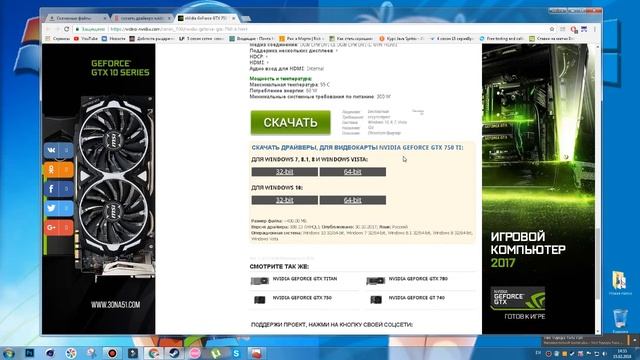
Task: Open Skype from the taskbar
Action: pos(236,353)
